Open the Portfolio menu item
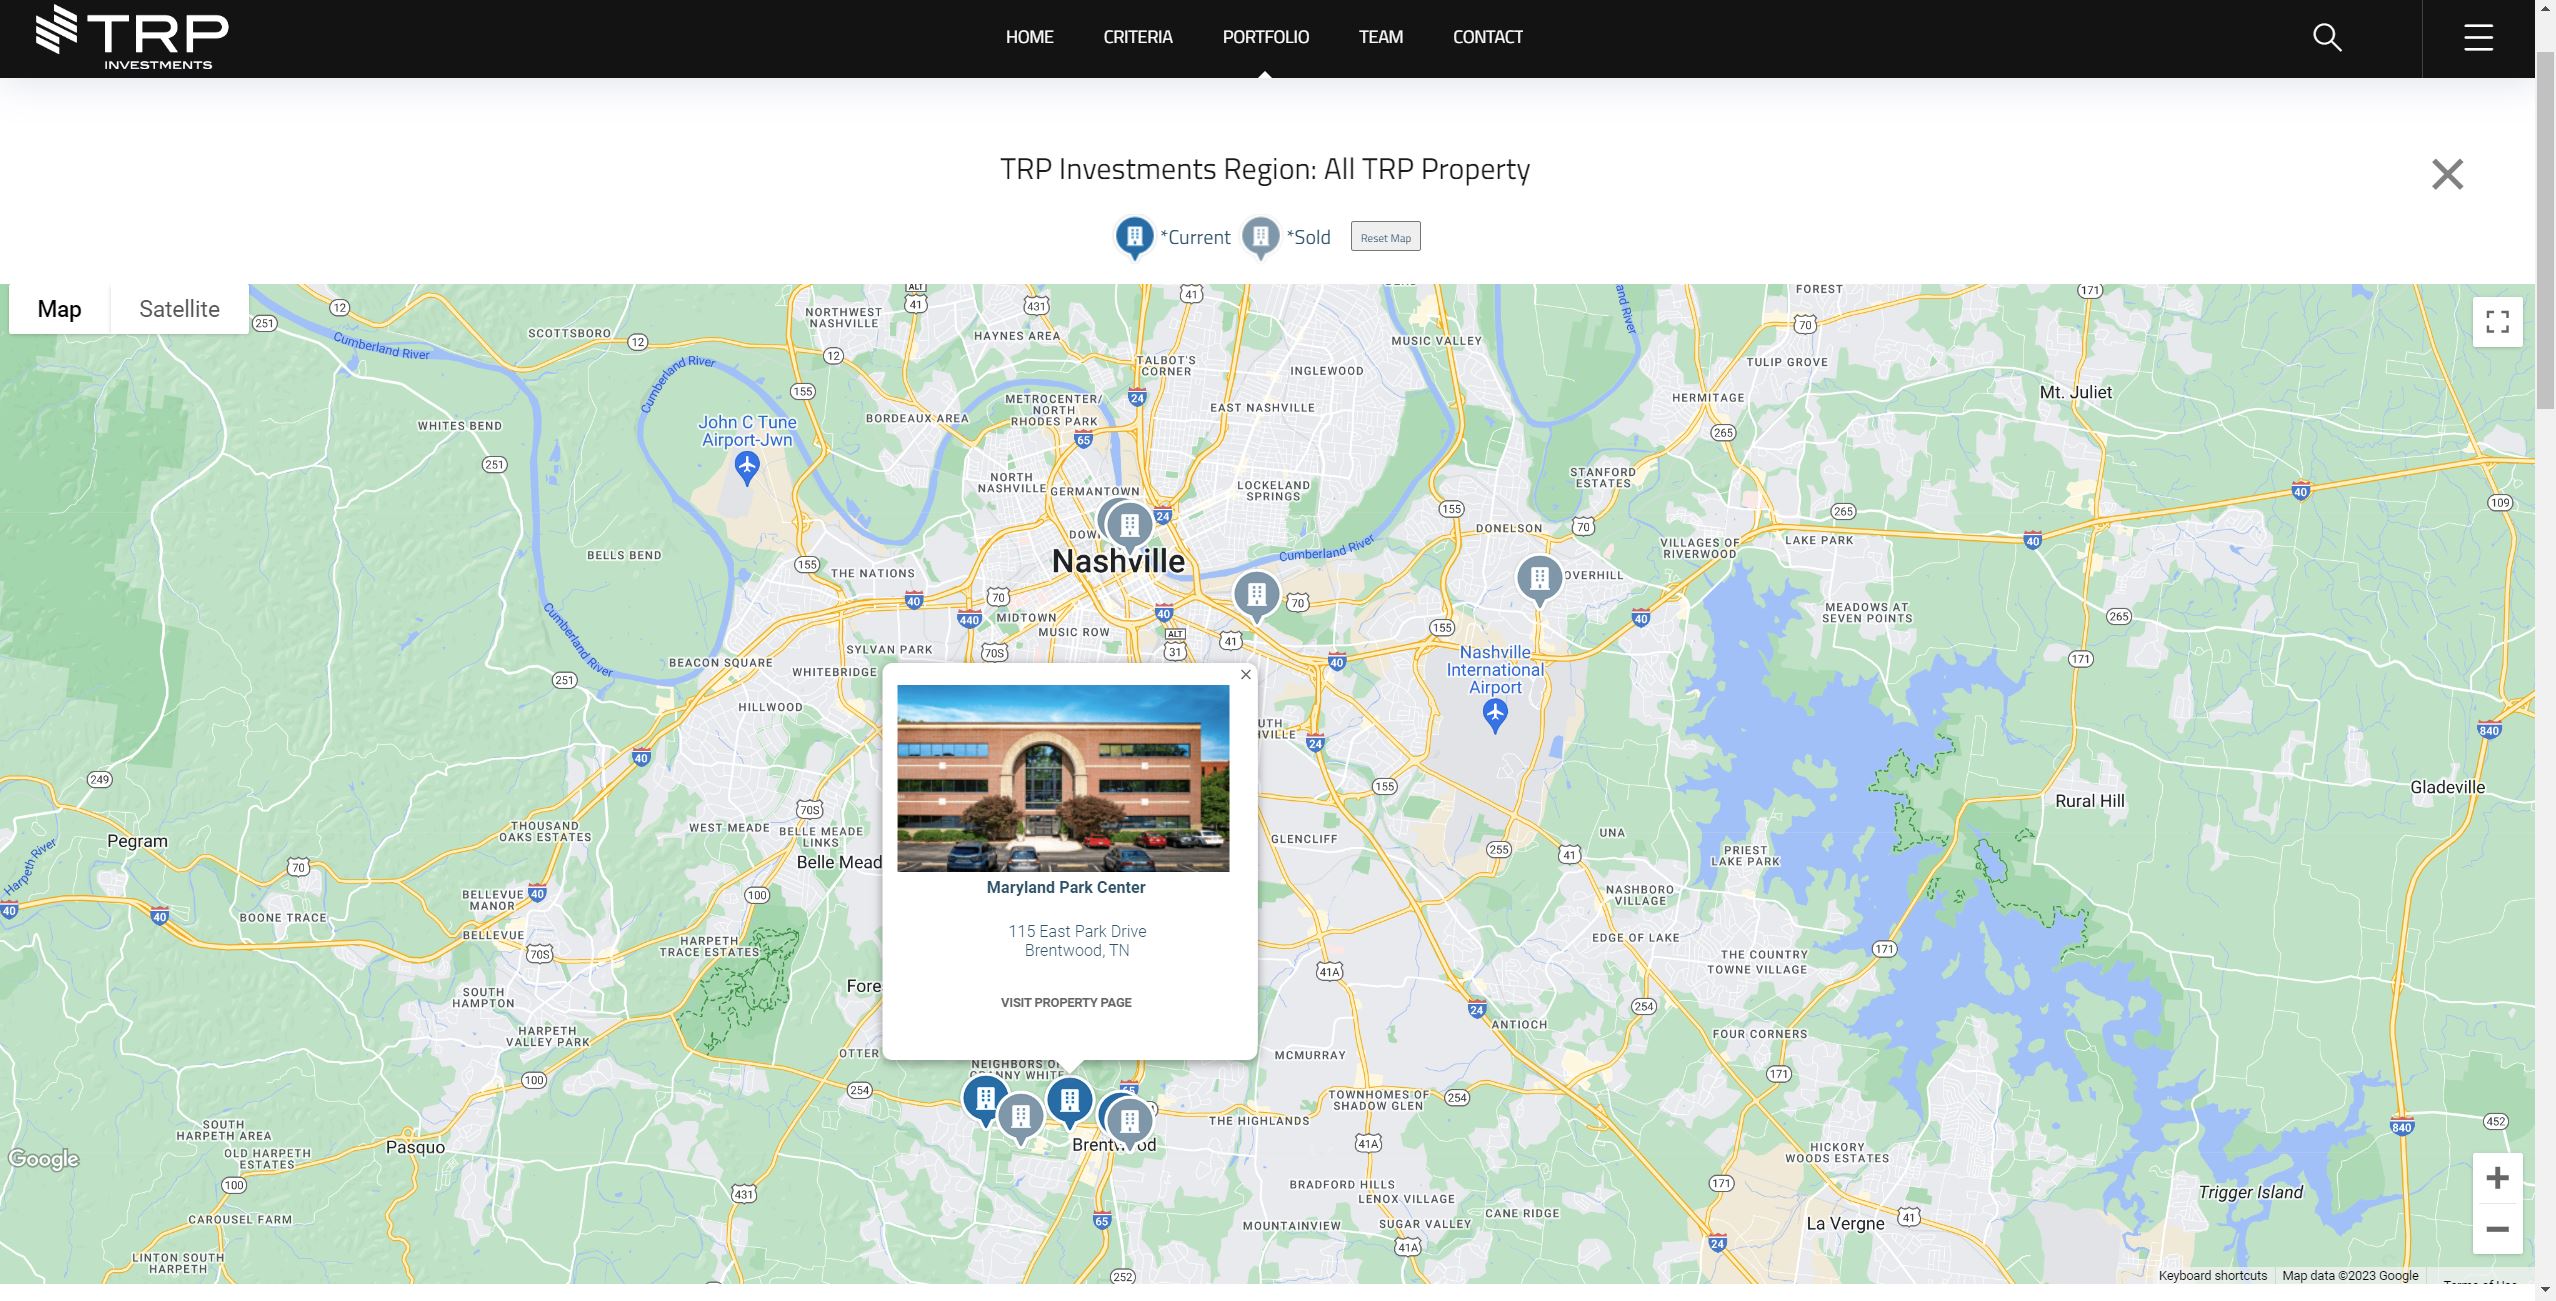 coord(1265,37)
